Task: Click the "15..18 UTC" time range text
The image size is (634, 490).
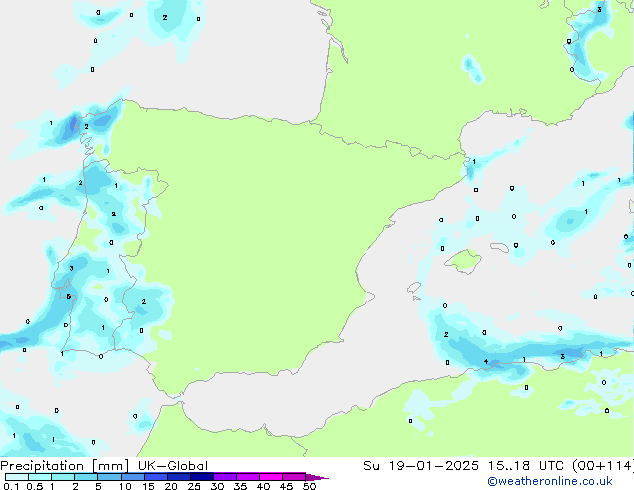Action: click(526, 466)
